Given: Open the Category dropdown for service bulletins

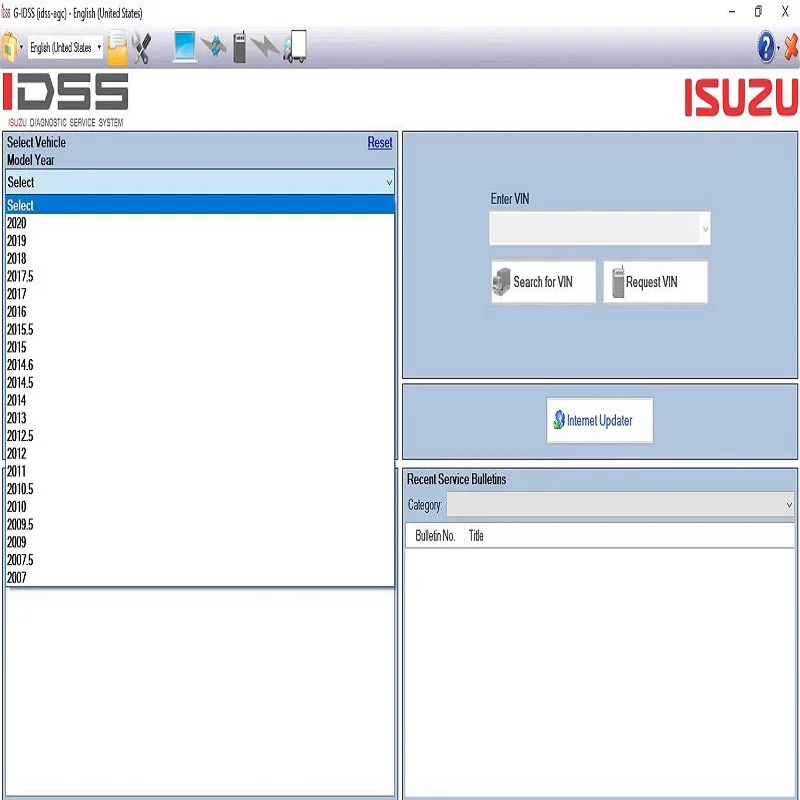Looking at the screenshot, I should click(x=620, y=505).
